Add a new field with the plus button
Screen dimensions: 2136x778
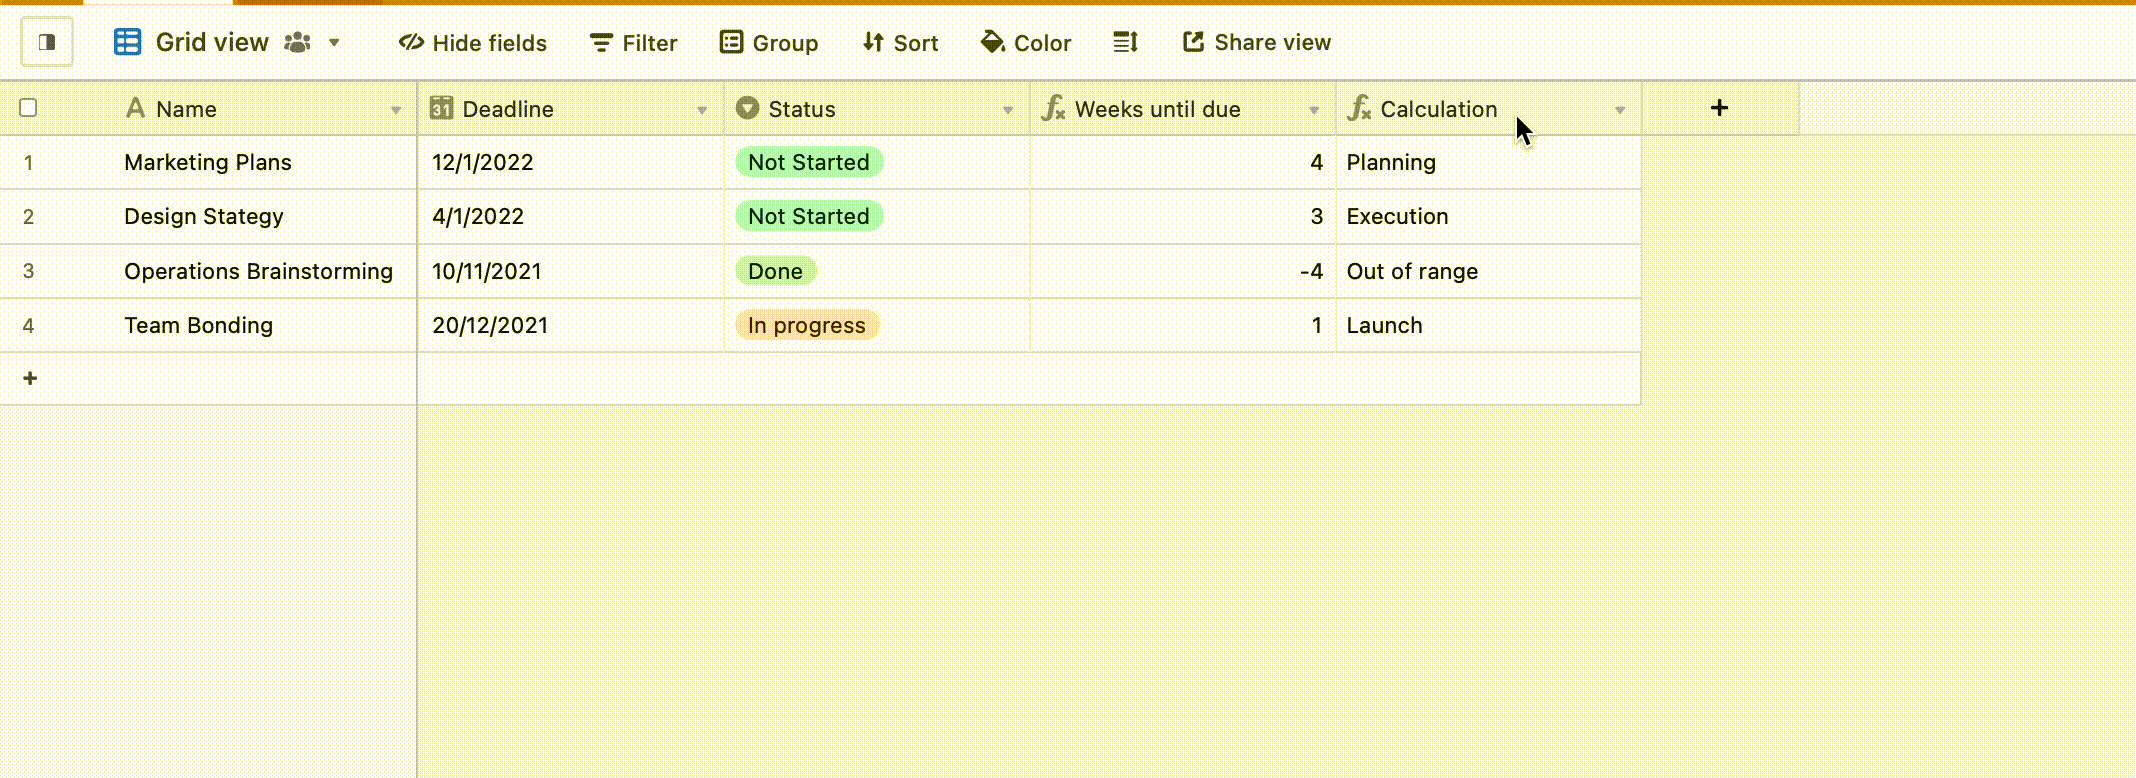1719,107
